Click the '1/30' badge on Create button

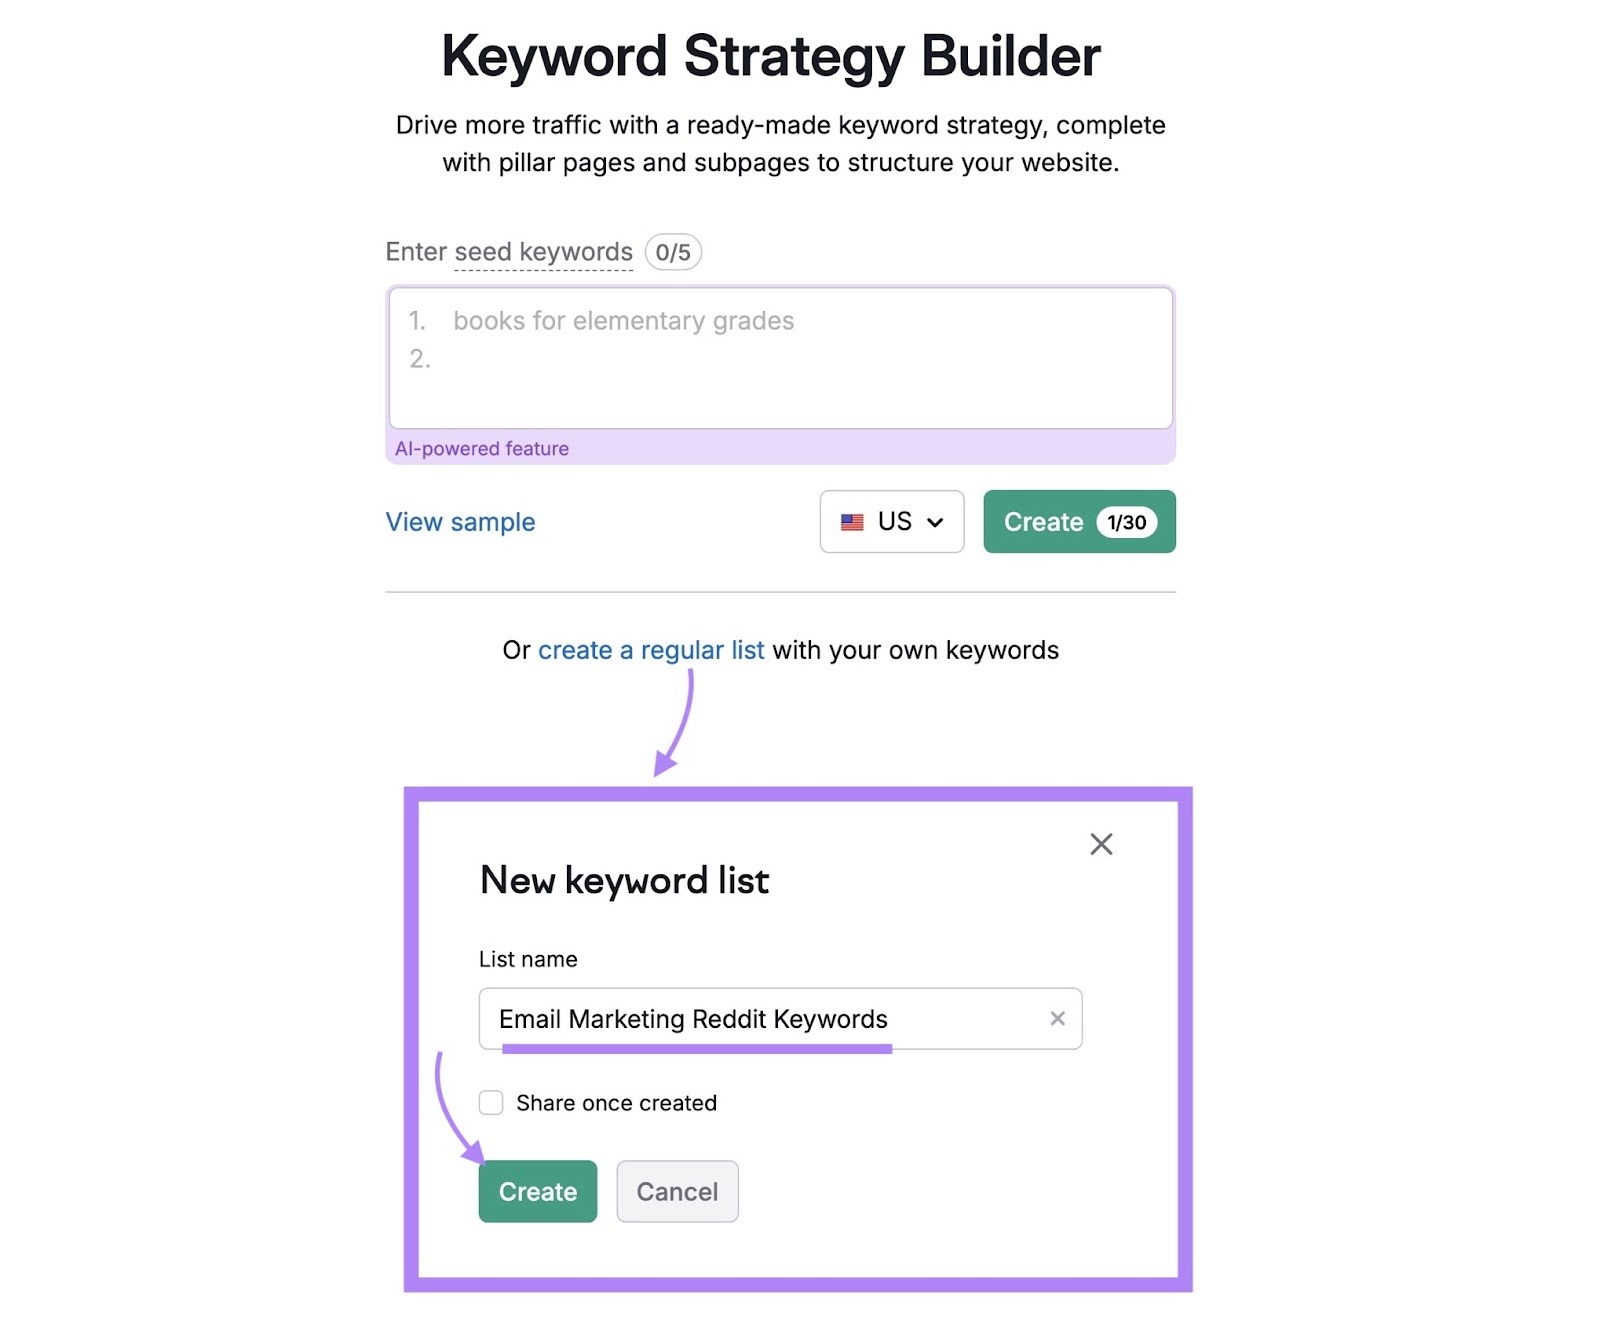tap(1128, 521)
